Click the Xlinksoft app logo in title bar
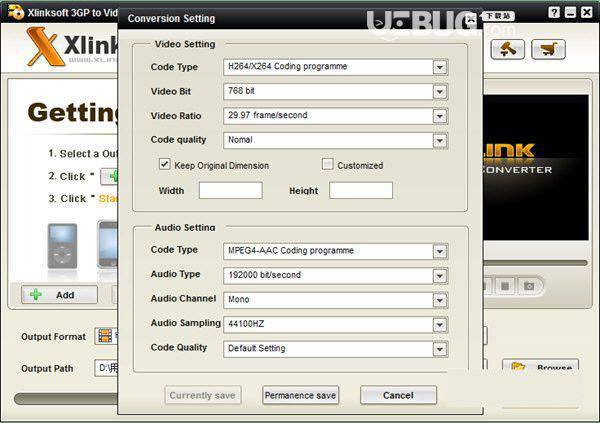This screenshot has width=600, height=423. (15, 12)
